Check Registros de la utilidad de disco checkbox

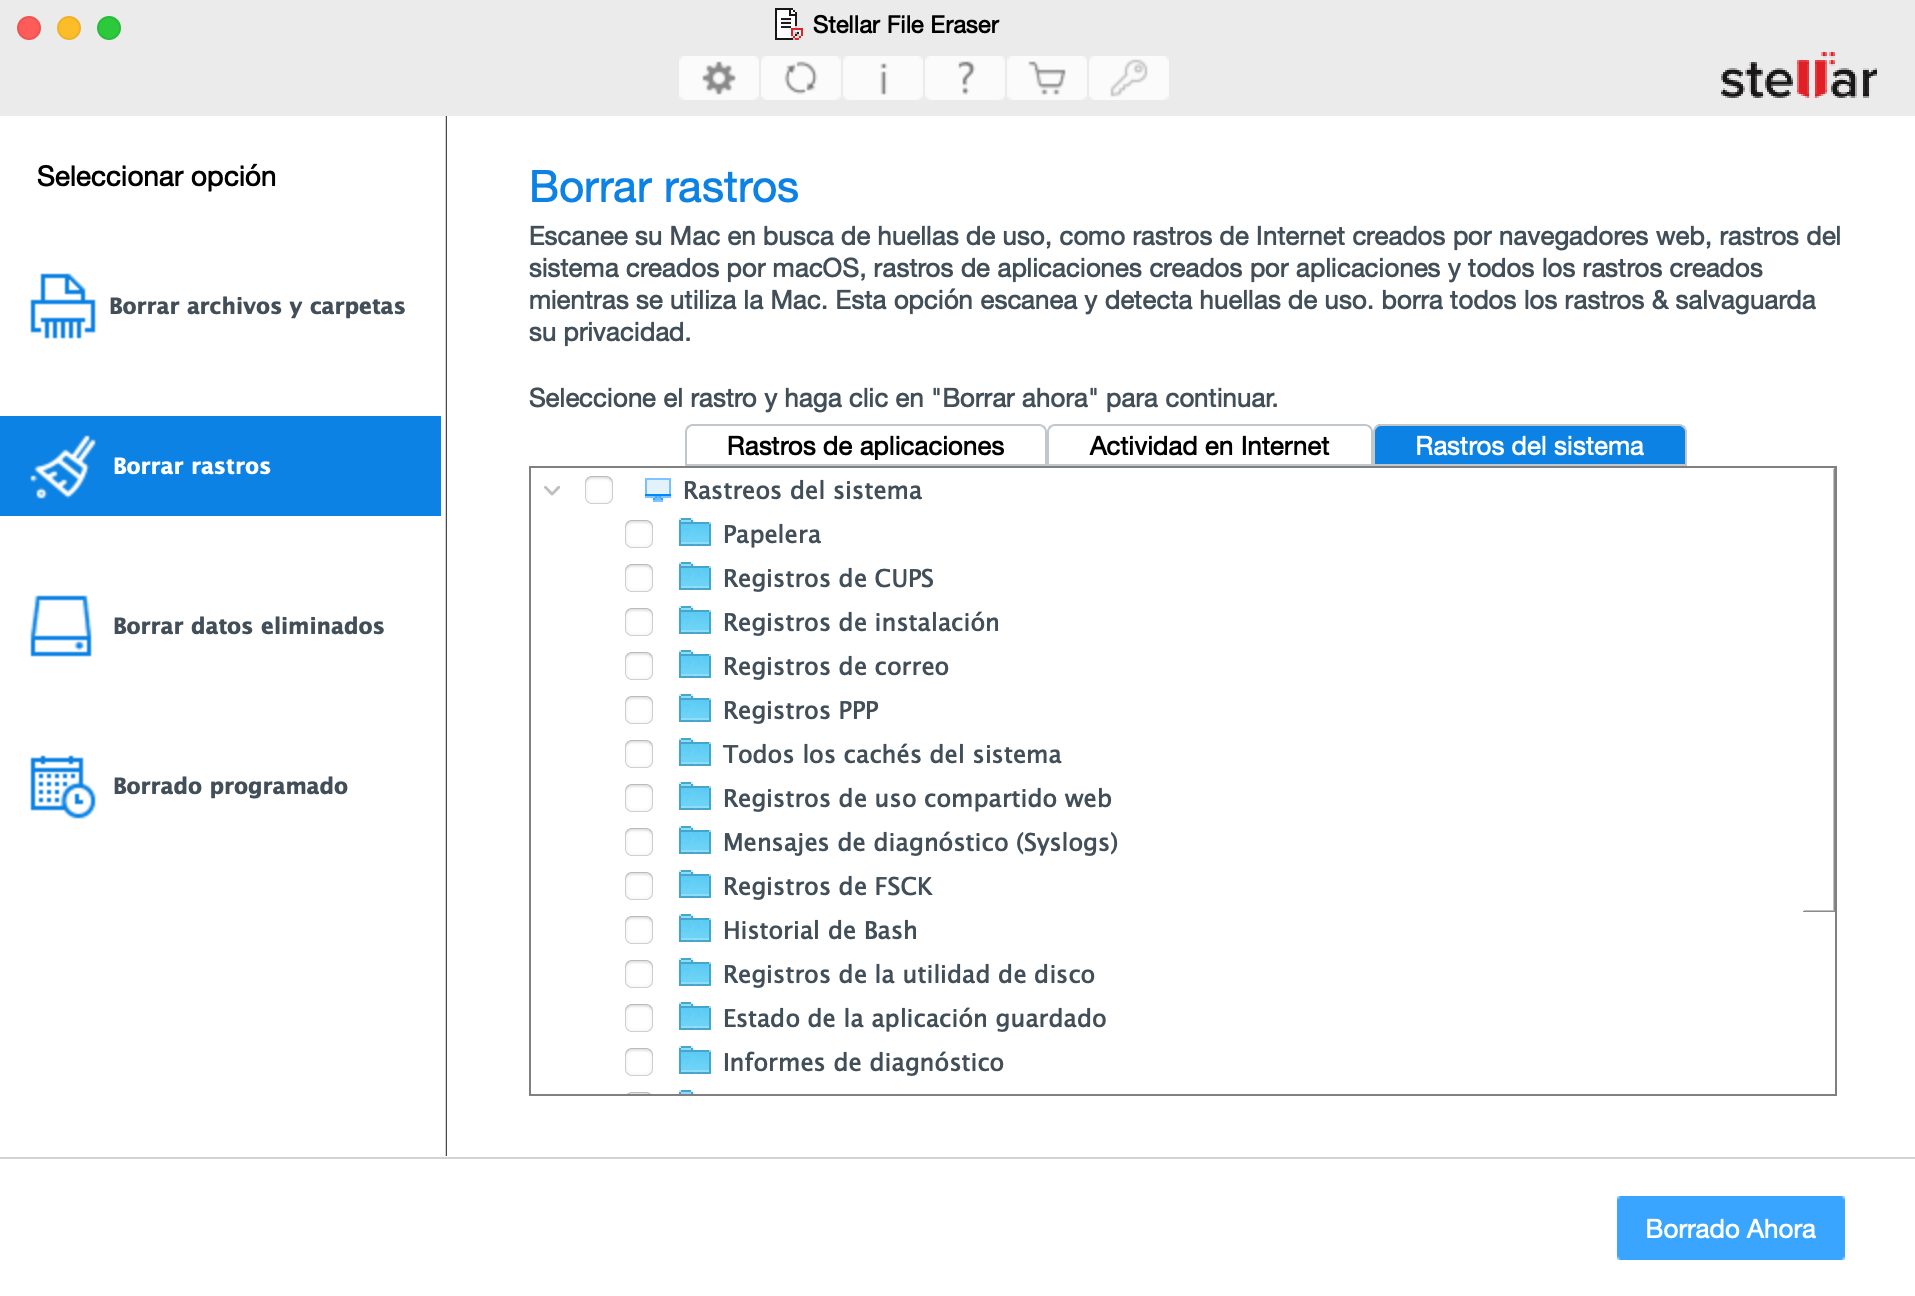coord(639,974)
